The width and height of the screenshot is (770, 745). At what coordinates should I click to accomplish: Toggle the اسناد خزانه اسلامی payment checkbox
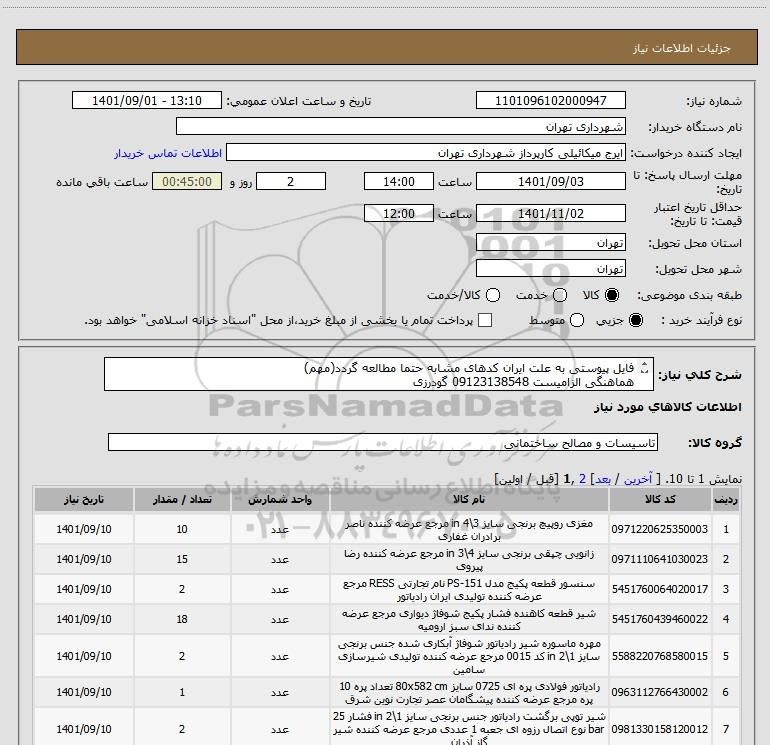coord(485,320)
